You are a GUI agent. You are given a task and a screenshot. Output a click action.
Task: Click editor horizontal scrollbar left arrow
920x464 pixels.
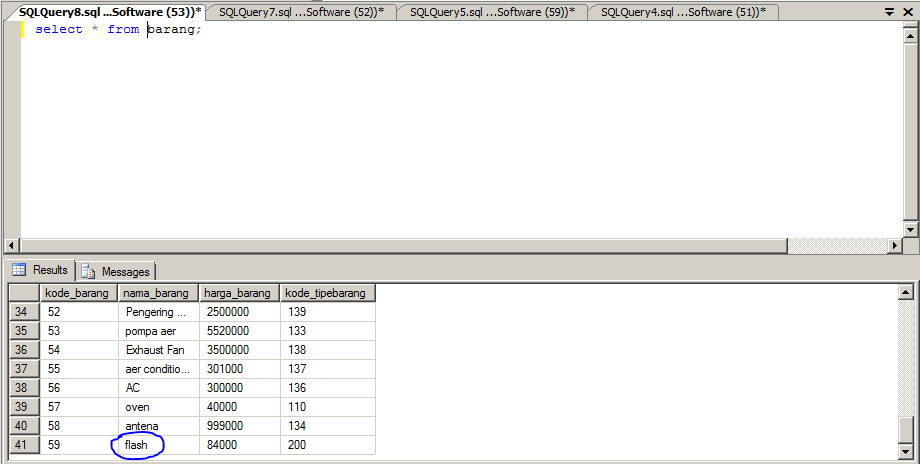(x=12, y=245)
